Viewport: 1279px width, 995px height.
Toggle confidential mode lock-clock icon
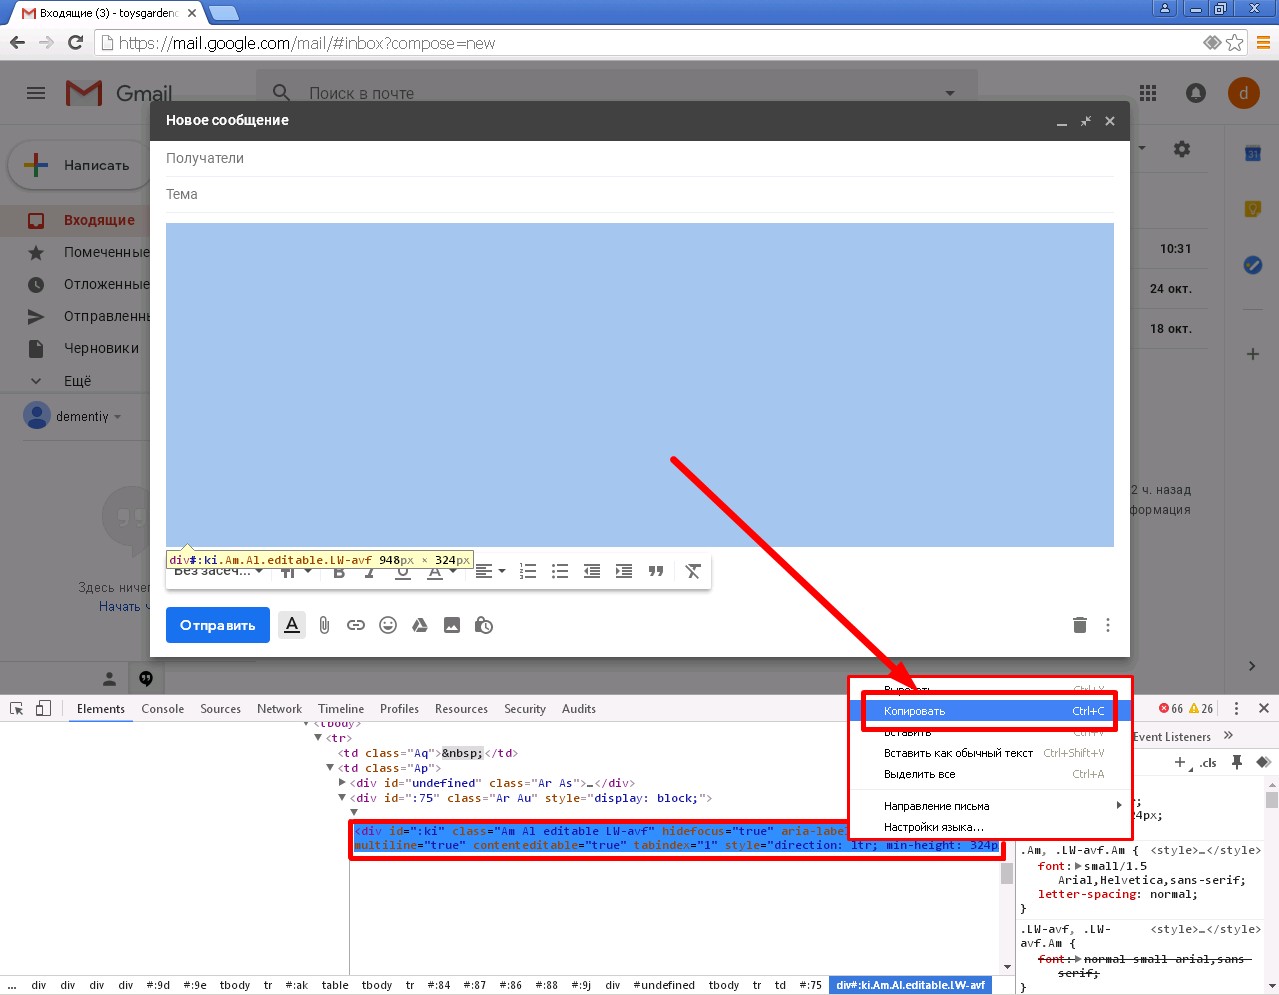coord(484,625)
